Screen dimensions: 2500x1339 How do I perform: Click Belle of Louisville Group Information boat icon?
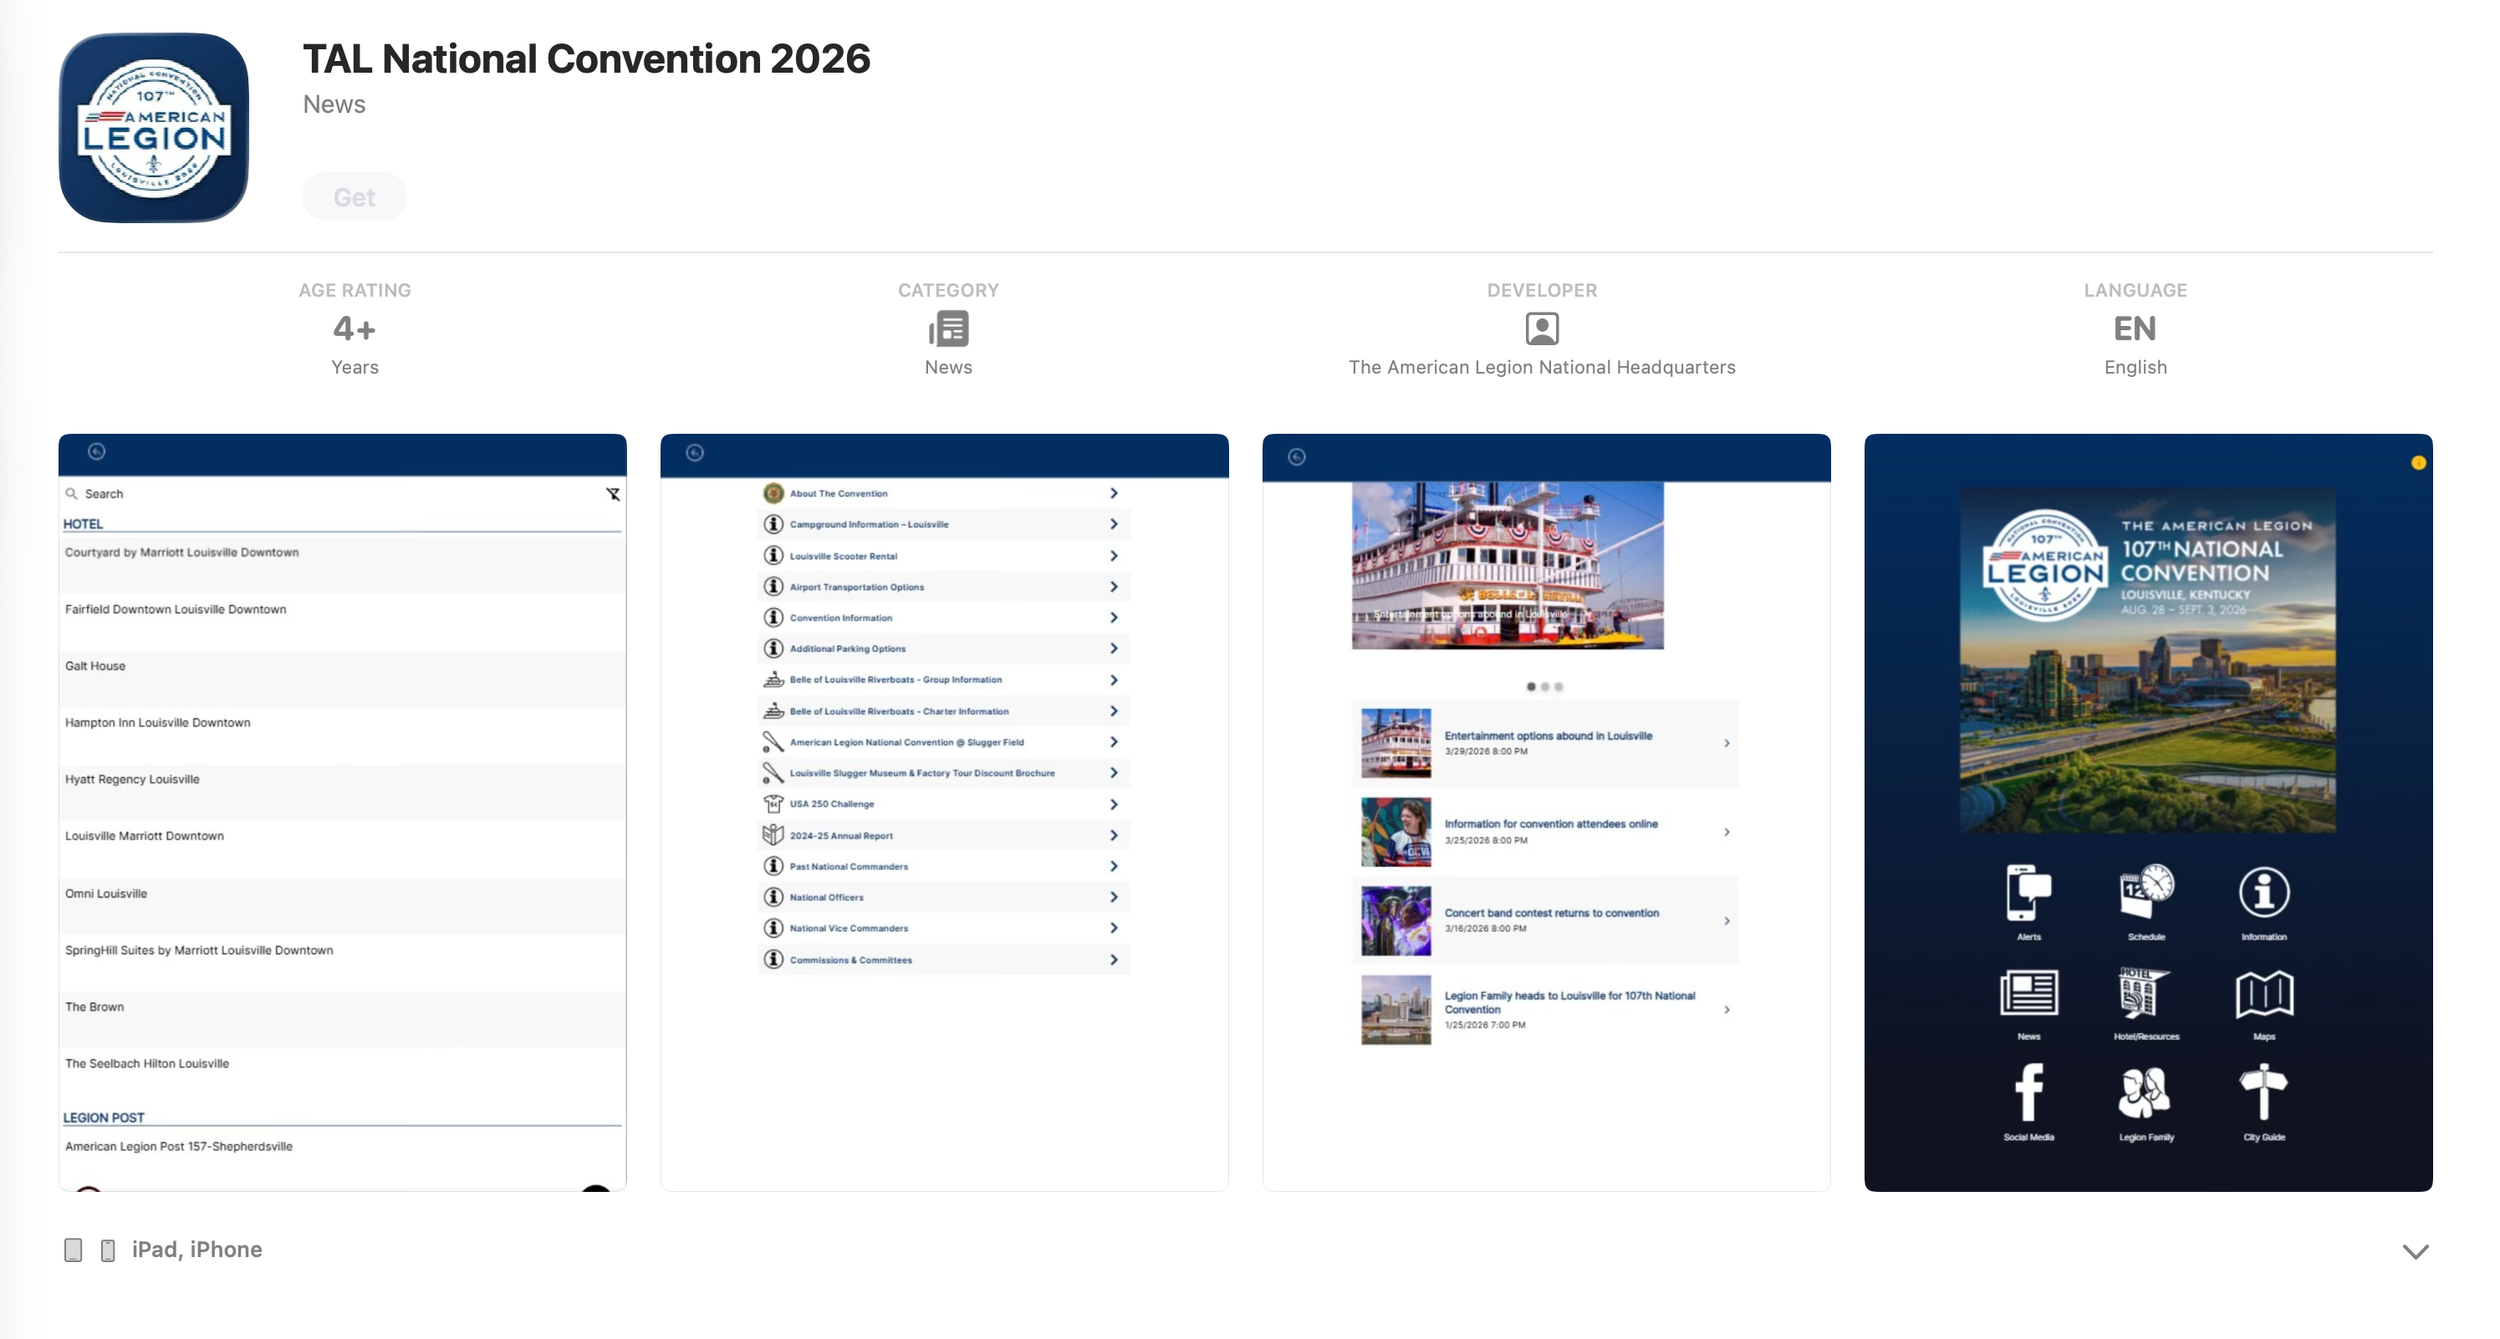(773, 680)
